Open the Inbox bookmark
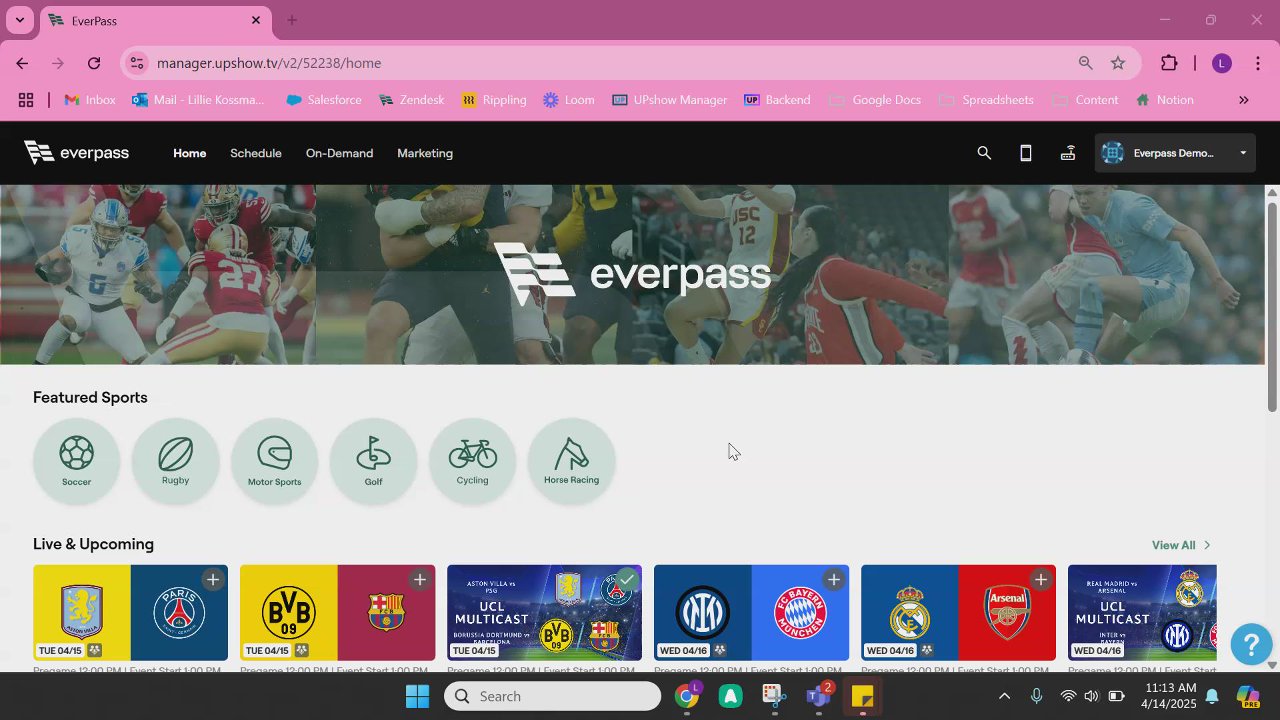1280x720 pixels. click(90, 100)
